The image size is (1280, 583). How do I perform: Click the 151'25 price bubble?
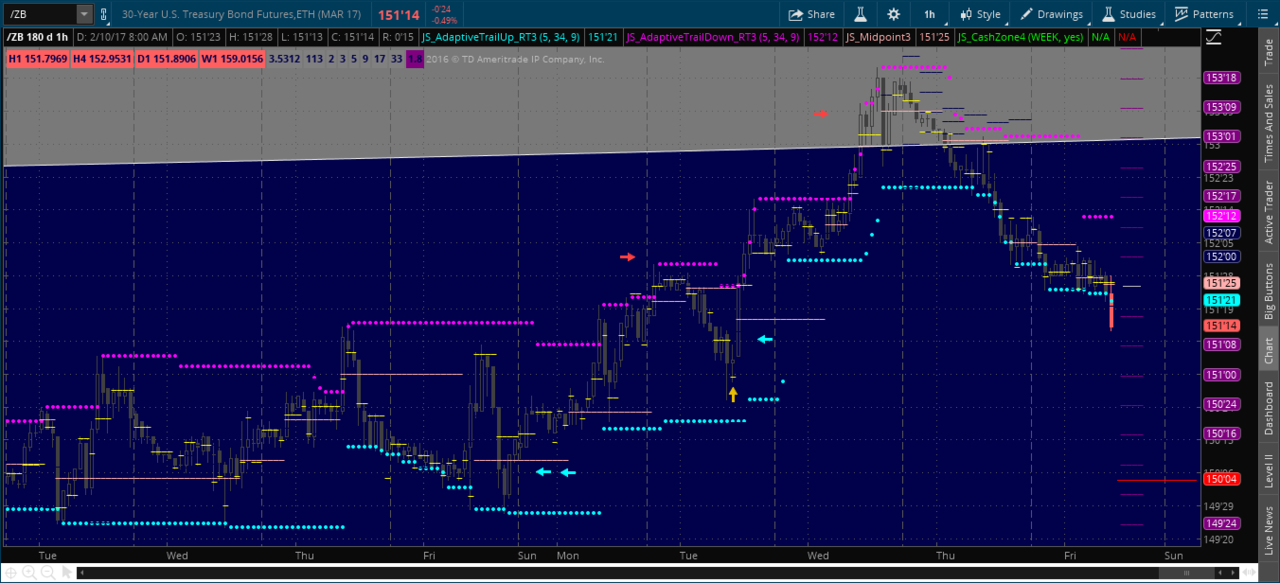(x=1221, y=283)
